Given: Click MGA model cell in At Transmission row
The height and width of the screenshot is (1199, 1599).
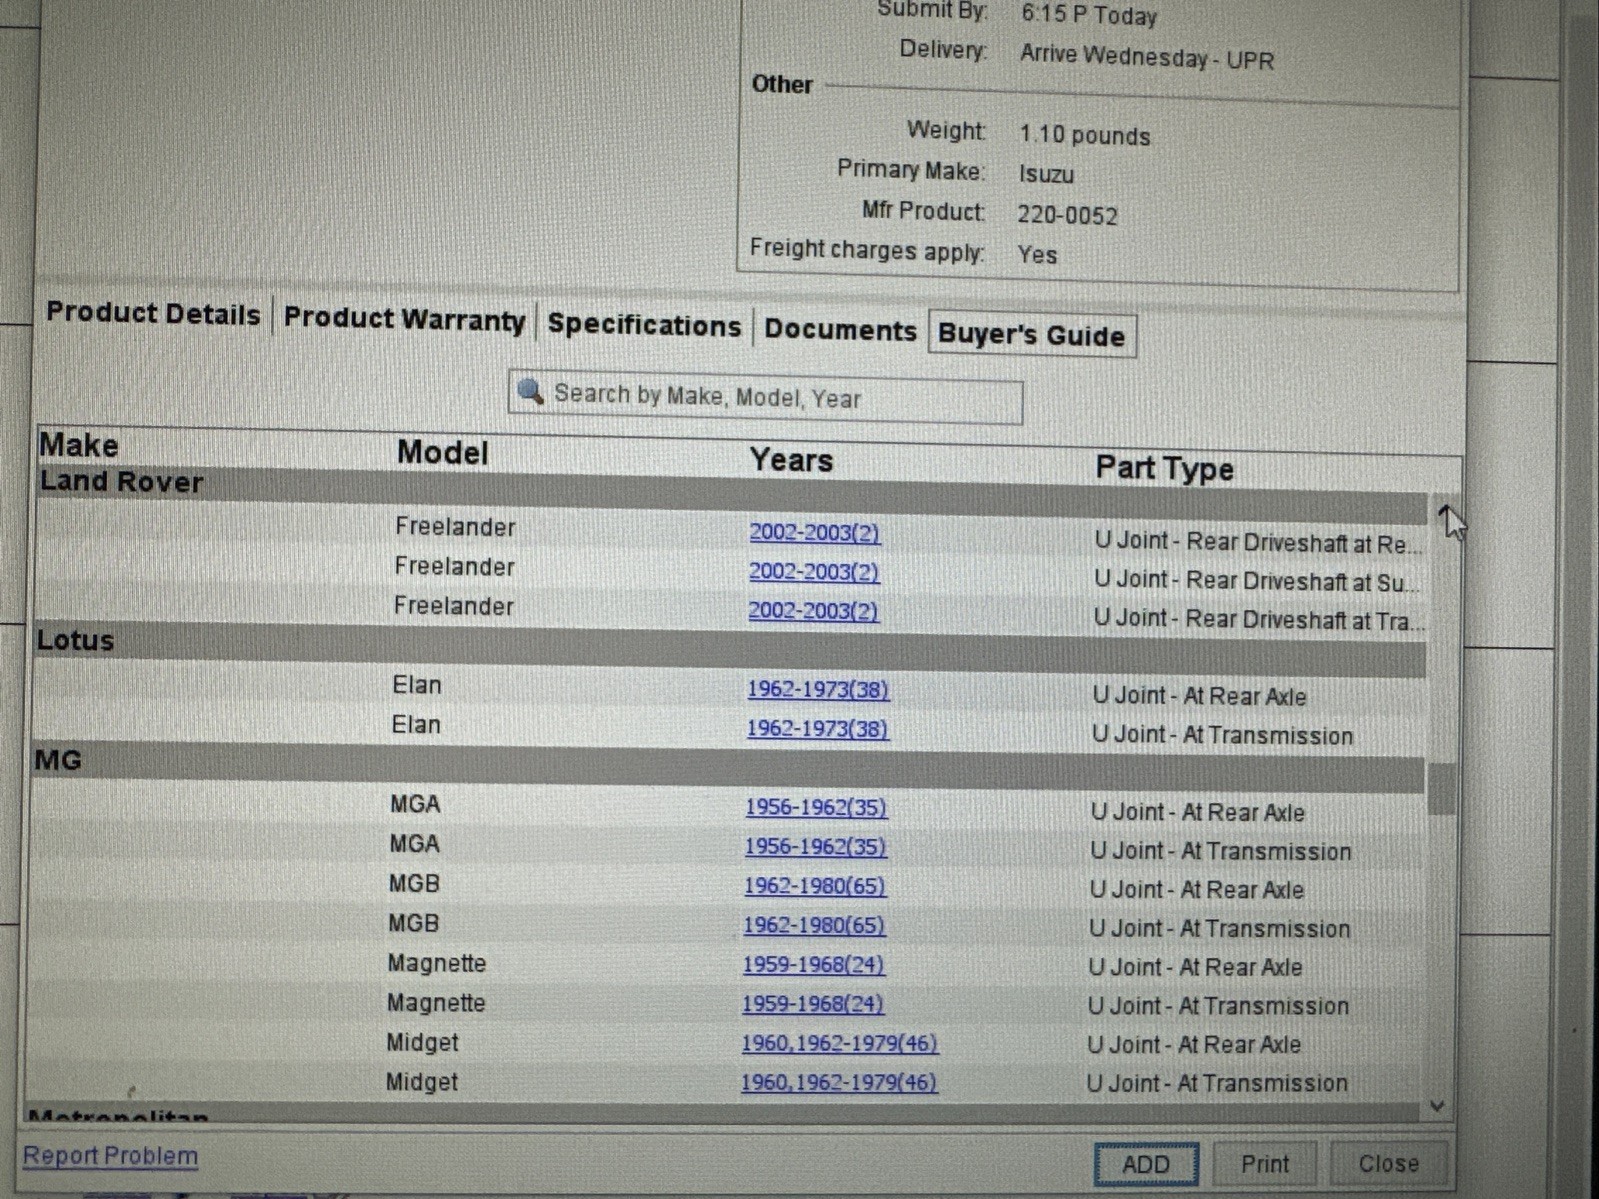Looking at the screenshot, I should pyautogui.click(x=414, y=844).
